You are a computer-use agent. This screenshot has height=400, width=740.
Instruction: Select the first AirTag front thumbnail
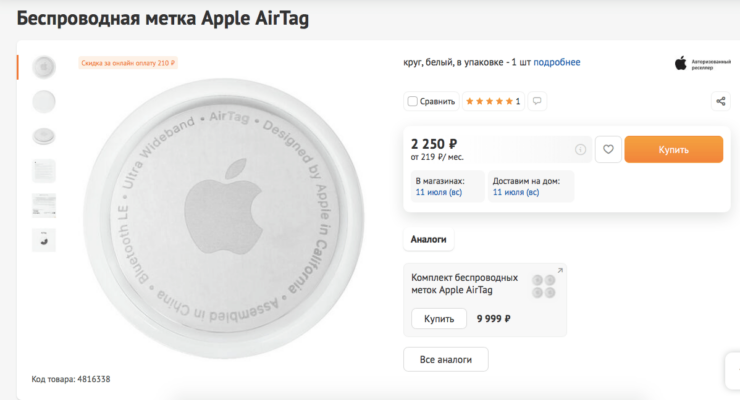[x=44, y=67]
